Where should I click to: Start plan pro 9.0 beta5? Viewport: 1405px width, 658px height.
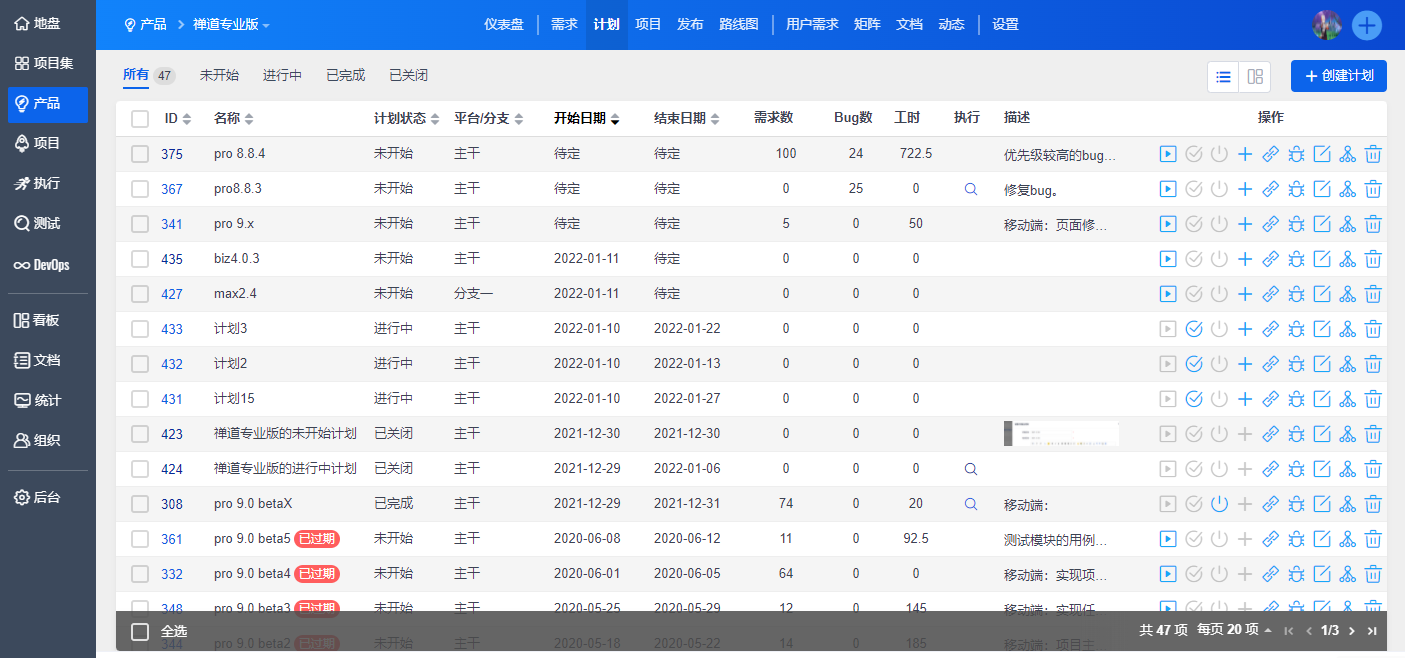click(1167, 539)
